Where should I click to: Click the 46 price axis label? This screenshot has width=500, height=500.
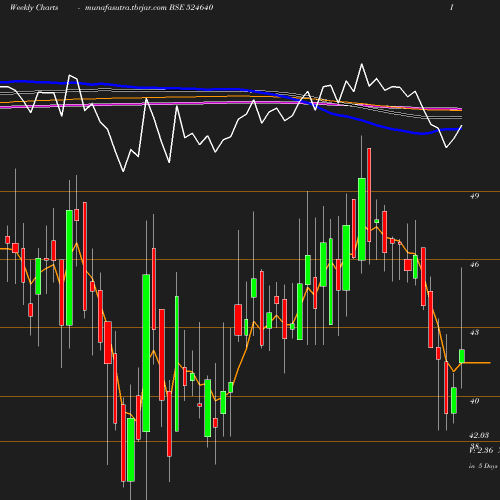[474, 264]
